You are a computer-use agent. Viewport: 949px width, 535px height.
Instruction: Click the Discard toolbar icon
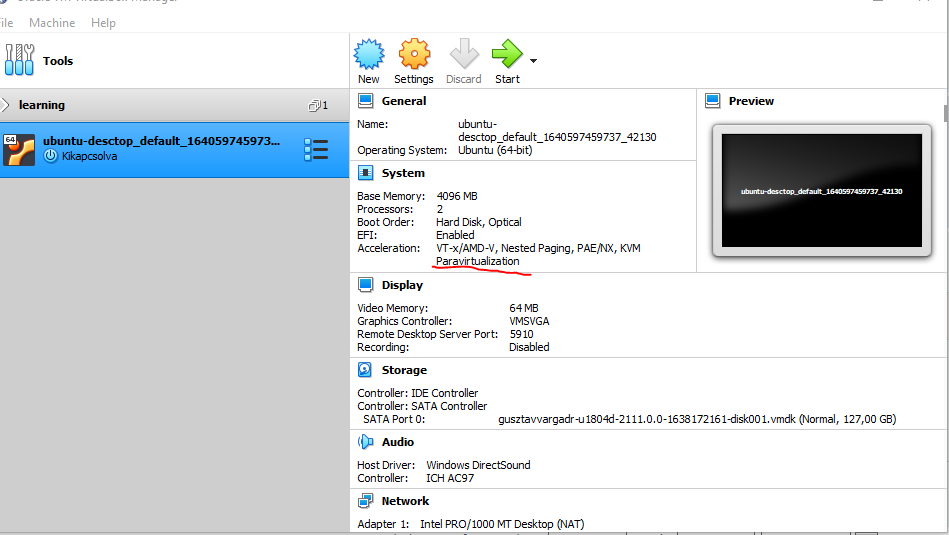464,54
